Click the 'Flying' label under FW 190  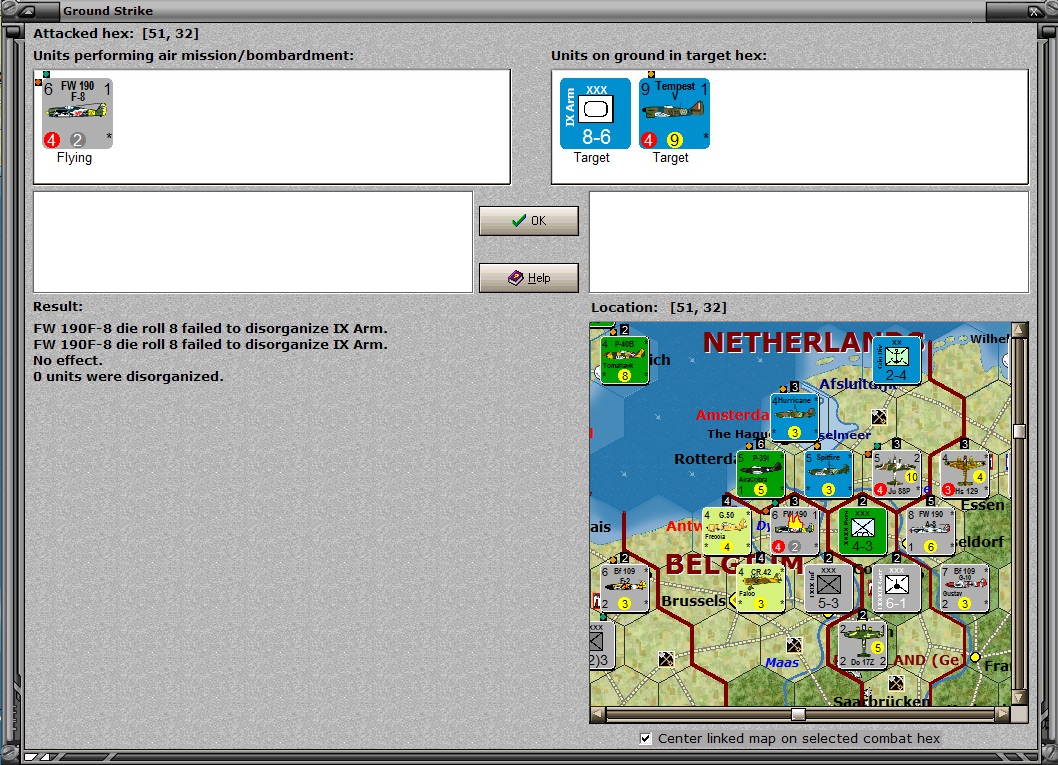[x=74, y=158]
